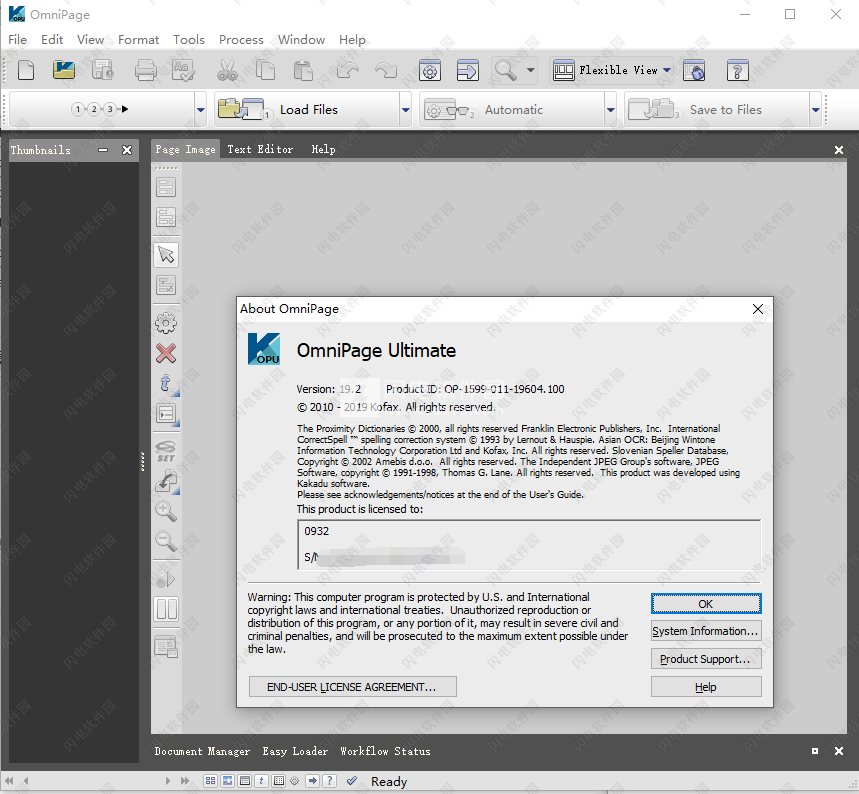Click the Undo arrow icon

tap(347, 71)
